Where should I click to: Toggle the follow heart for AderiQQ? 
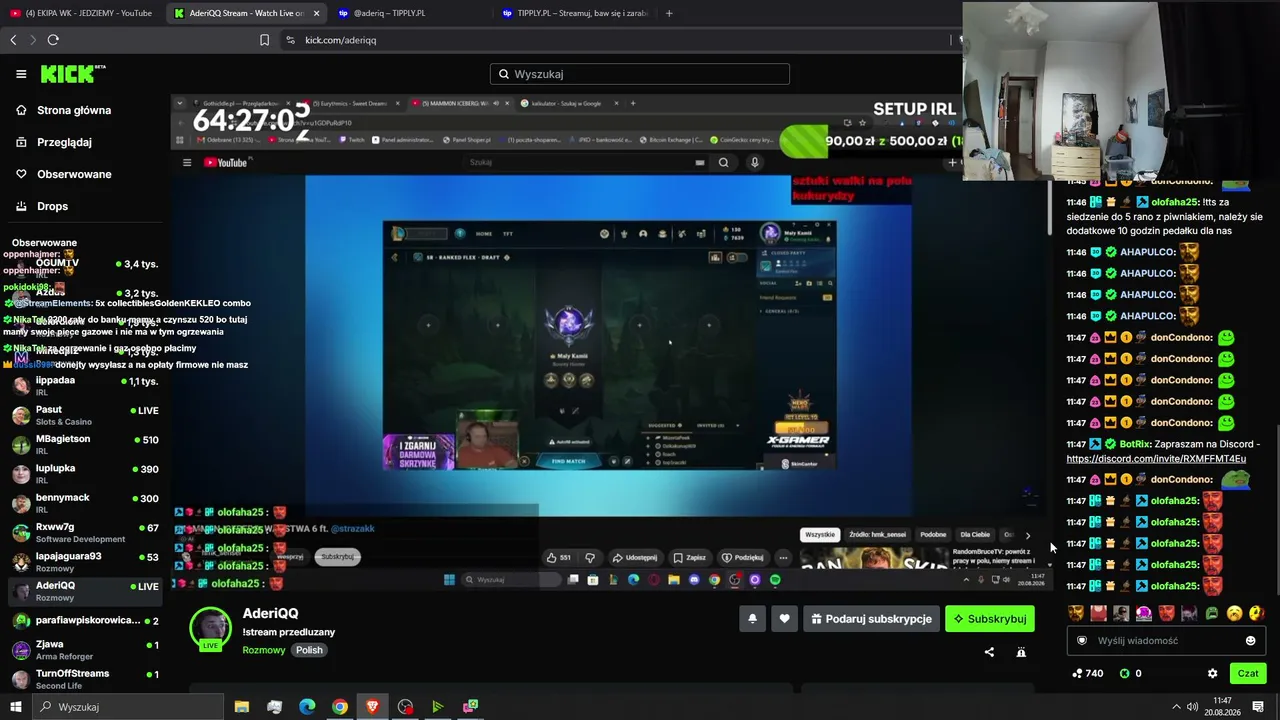coord(784,619)
